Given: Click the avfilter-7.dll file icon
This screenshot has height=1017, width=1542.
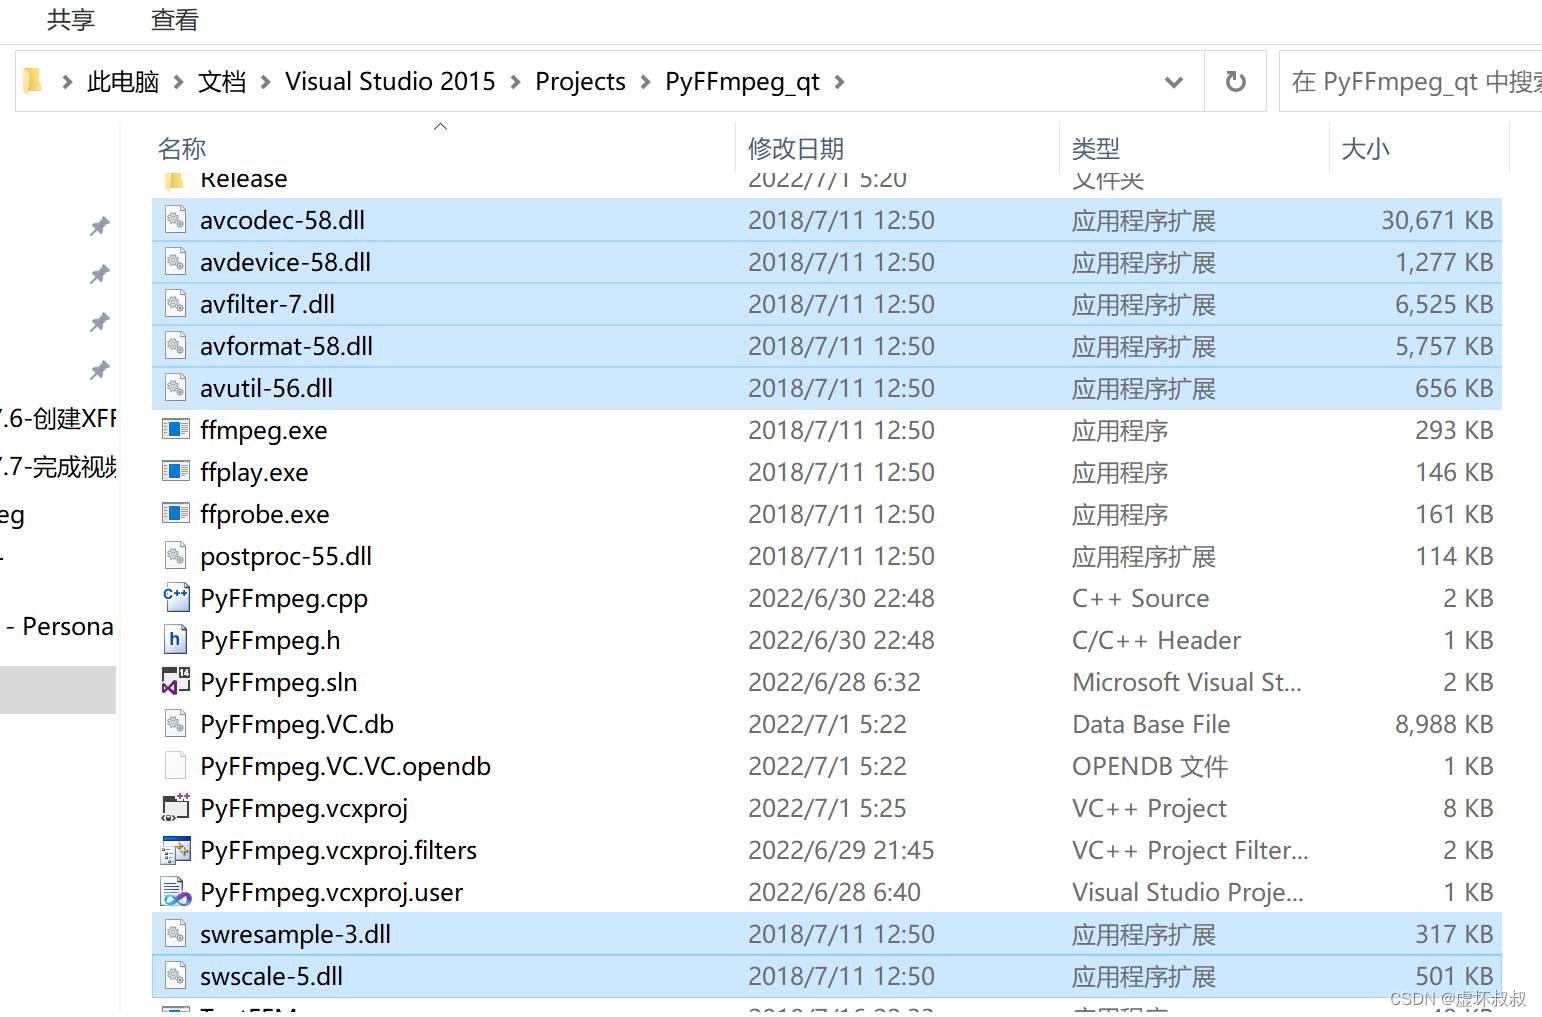Looking at the screenshot, I should point(176,304).
